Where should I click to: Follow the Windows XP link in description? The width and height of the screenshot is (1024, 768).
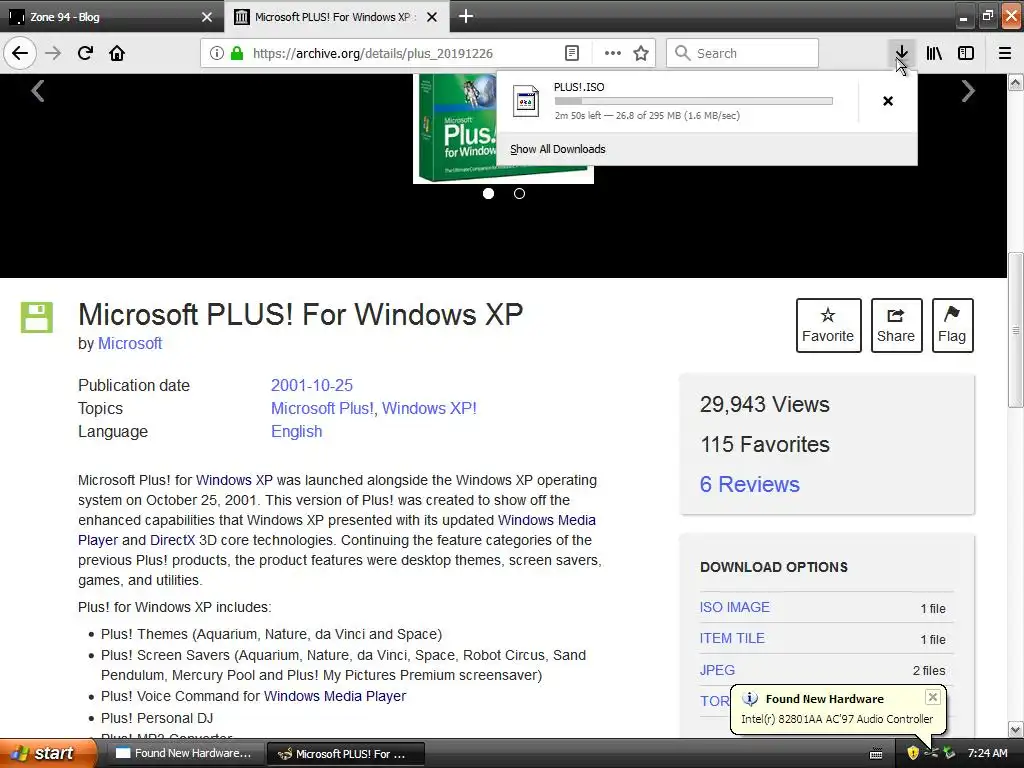(234, 480)
